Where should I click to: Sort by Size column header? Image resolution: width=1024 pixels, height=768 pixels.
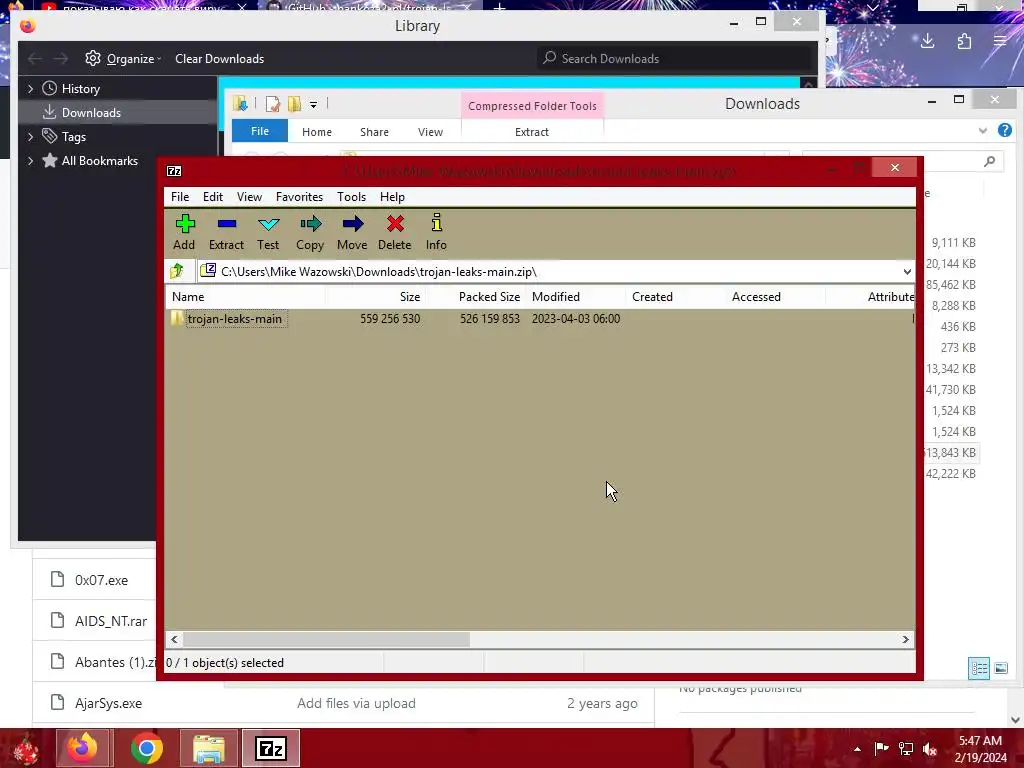point(409,296)
